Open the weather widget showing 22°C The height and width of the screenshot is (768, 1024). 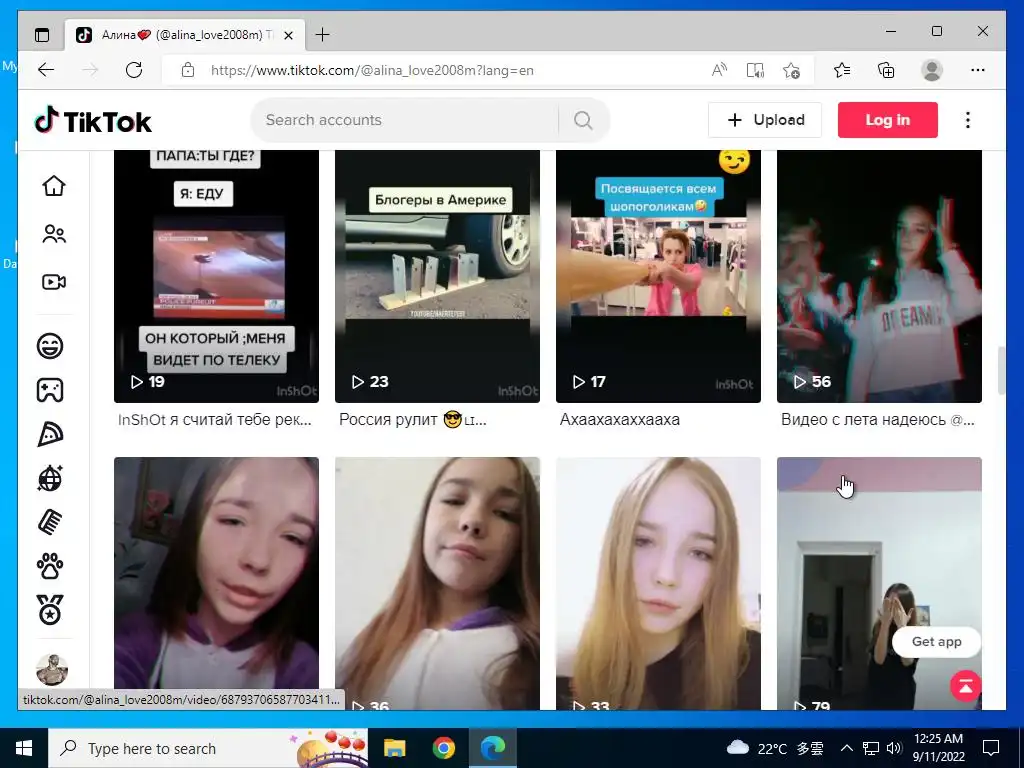[775, 748]
